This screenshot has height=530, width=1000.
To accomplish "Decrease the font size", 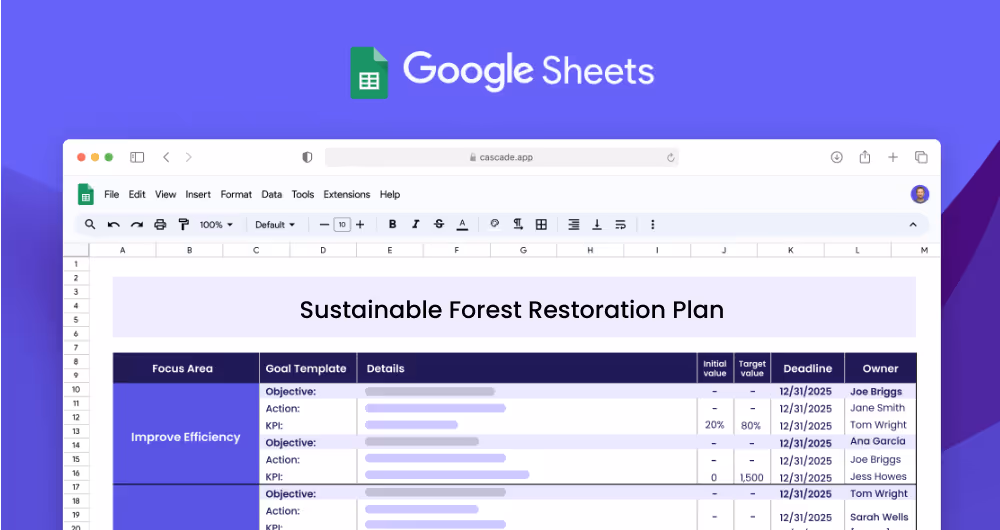I will pos(324,225).
